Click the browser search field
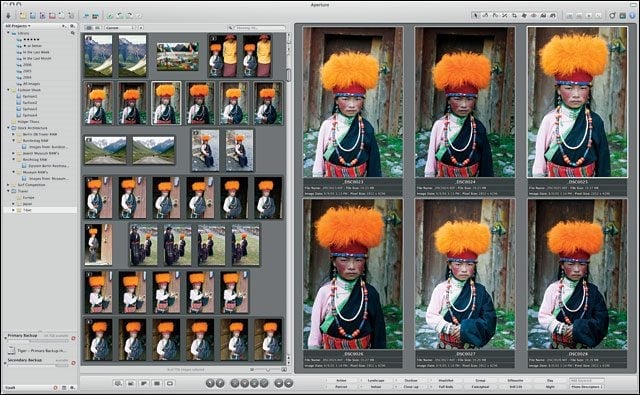The width and height of the screenshot is (640, 395). point(260,28)
